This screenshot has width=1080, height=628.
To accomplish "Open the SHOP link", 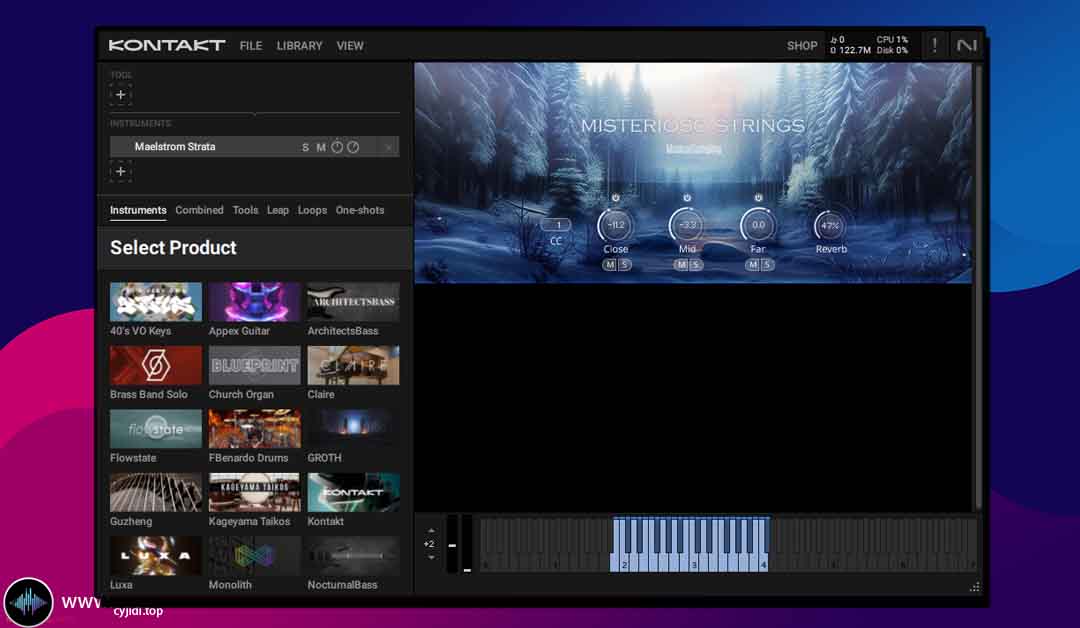I will pyautogui.click(x=802, y=45).
